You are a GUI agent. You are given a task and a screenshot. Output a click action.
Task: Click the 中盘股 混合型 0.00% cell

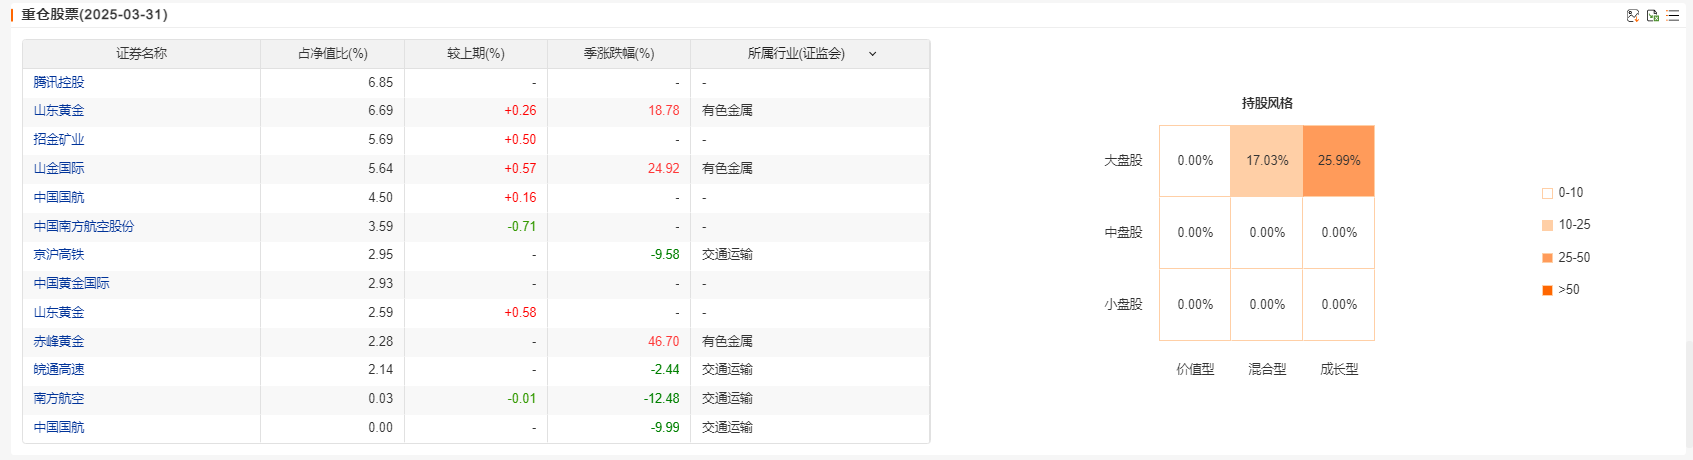[1267, 233]
